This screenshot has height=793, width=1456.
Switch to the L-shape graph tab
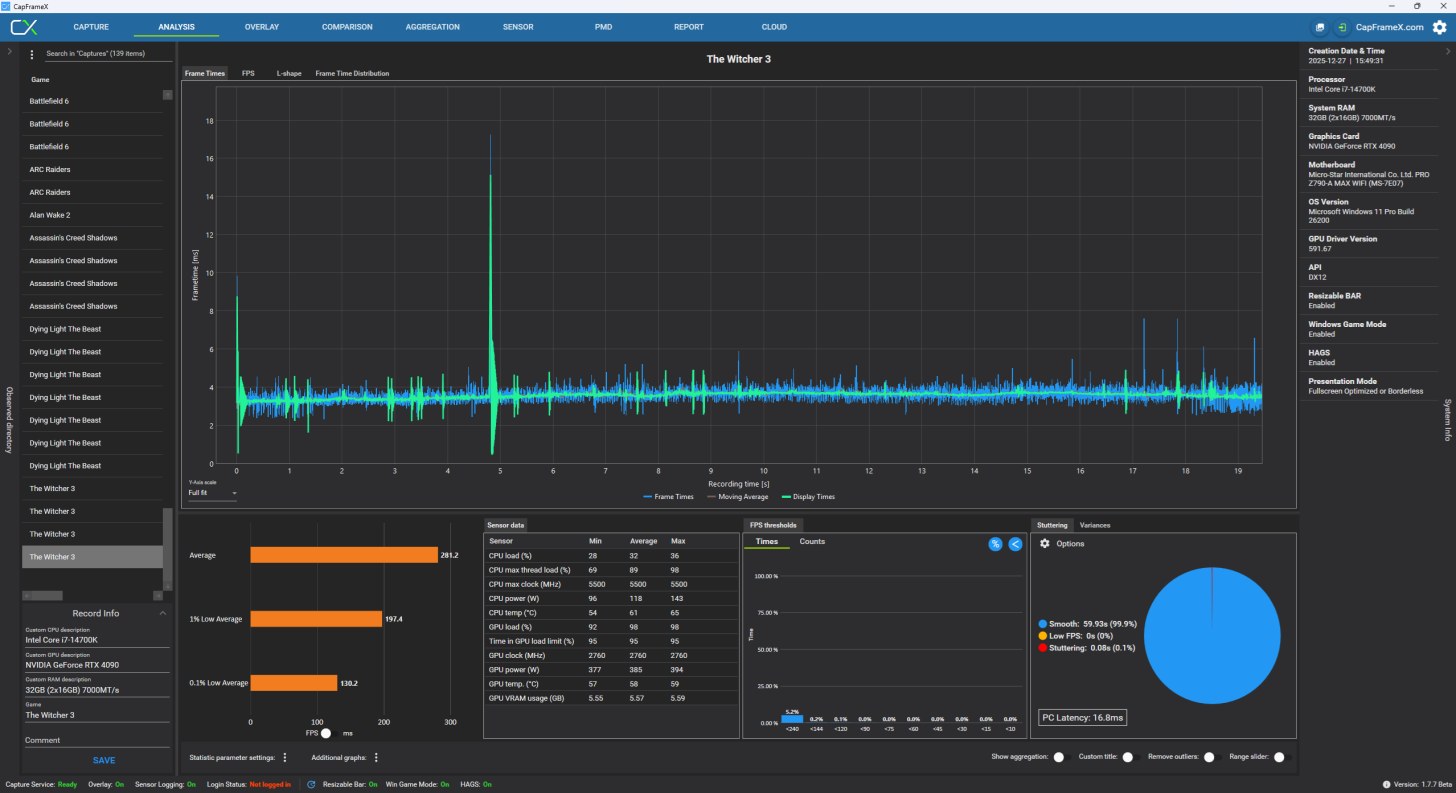(x=289, y=73)
